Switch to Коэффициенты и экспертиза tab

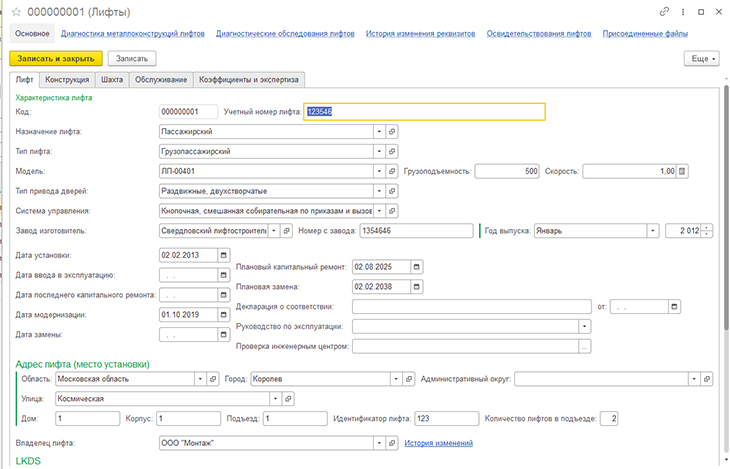(x=249, y=80)
